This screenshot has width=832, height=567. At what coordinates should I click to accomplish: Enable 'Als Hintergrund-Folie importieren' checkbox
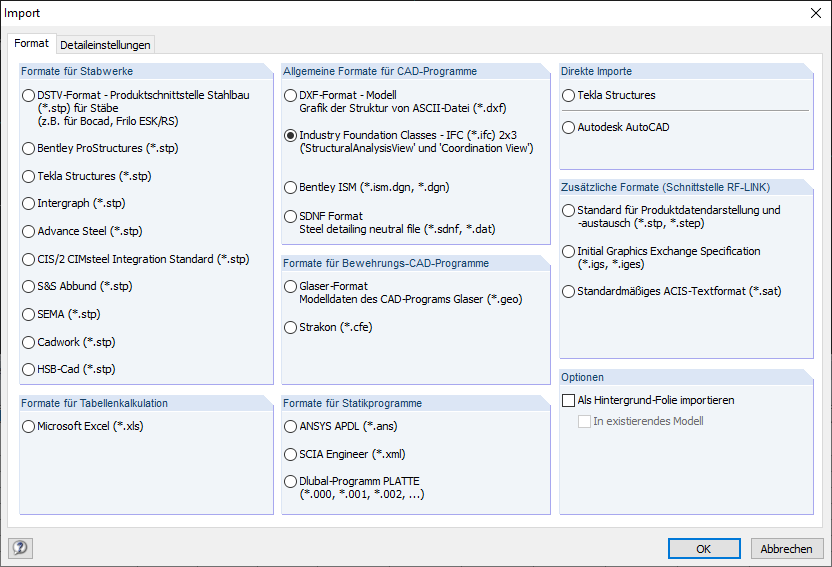pyautogui.click(x=569, y=400)
